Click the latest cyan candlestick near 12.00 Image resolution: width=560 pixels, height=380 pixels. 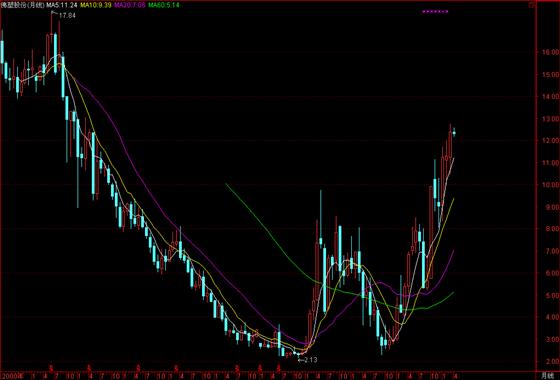(x=454, y=133)
